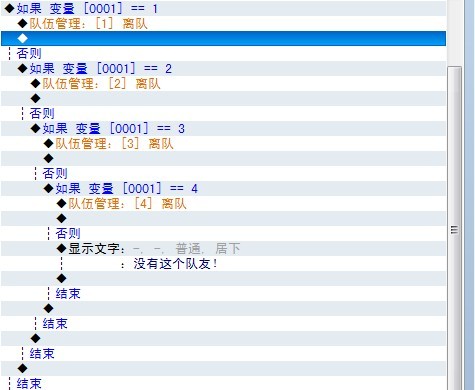Select the line '如果 变量 [0001] == 4'

coord(223,189)
